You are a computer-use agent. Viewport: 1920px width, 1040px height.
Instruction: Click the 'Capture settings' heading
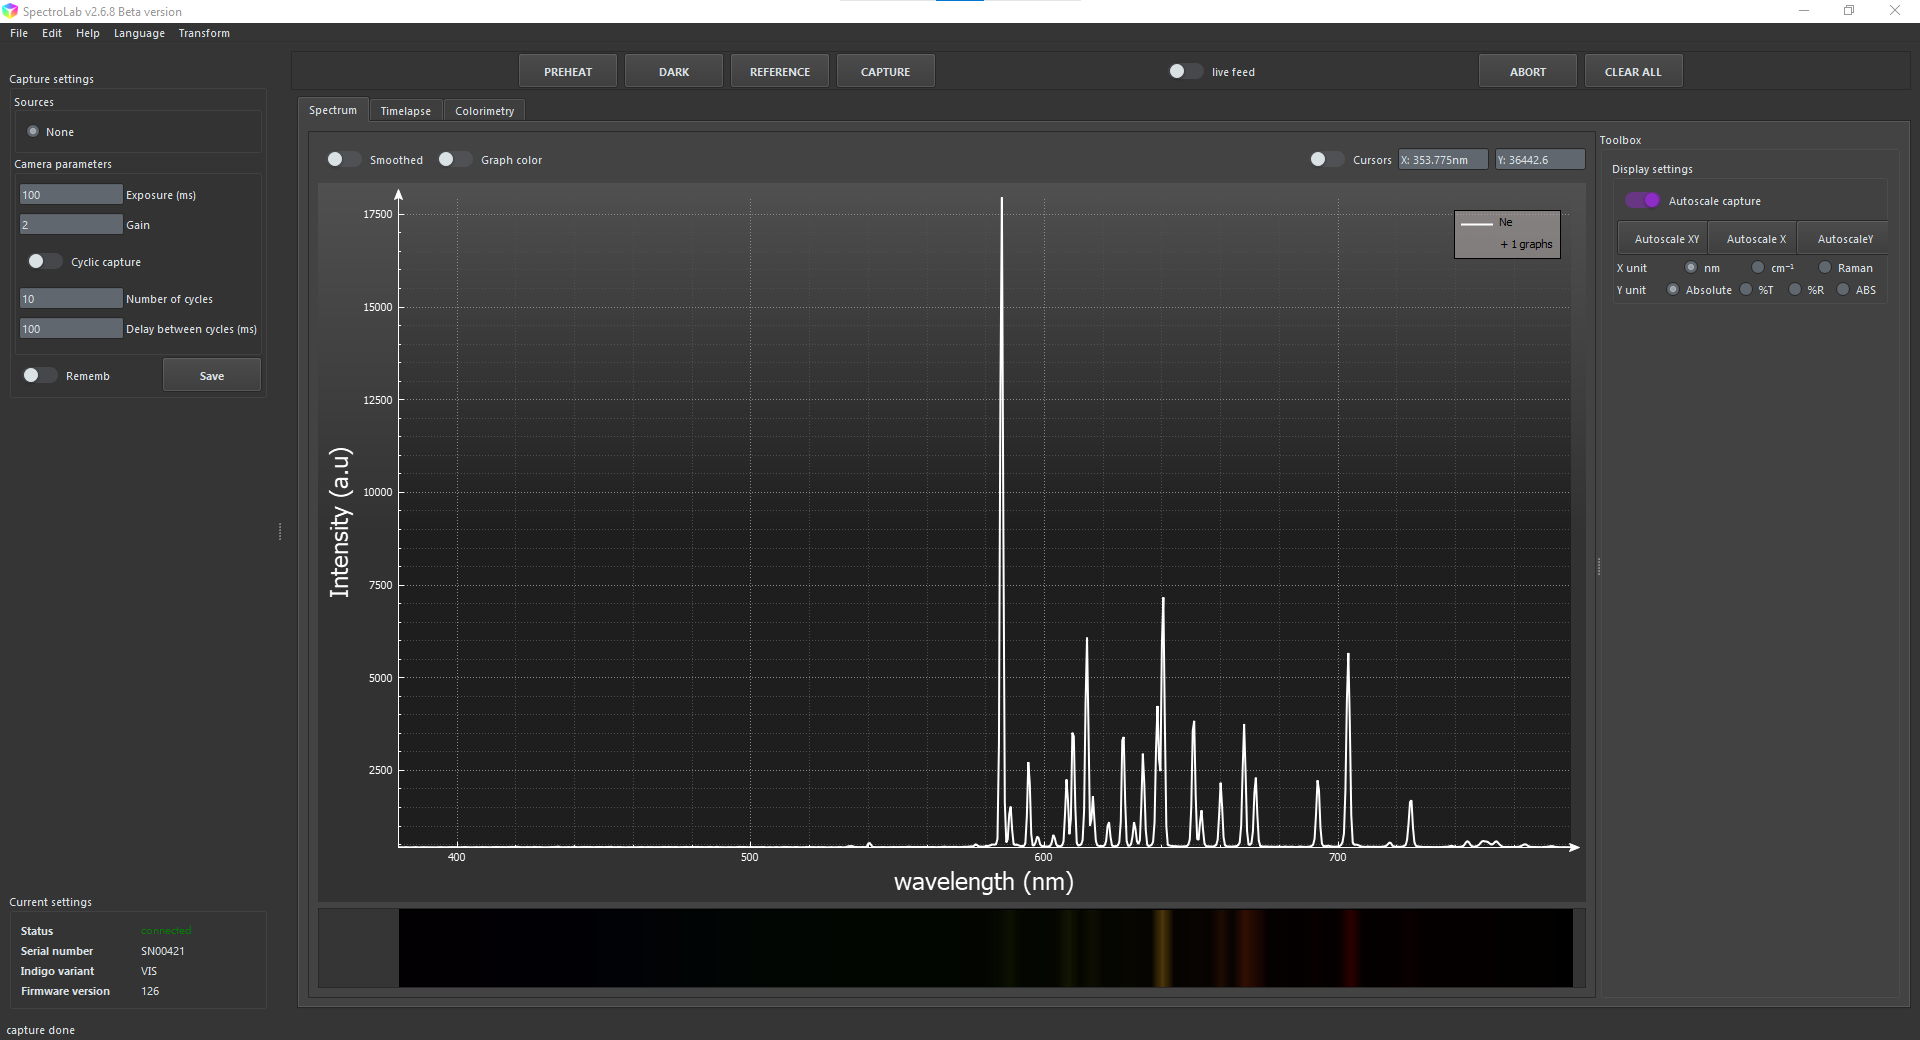click(x=51, y=79)
